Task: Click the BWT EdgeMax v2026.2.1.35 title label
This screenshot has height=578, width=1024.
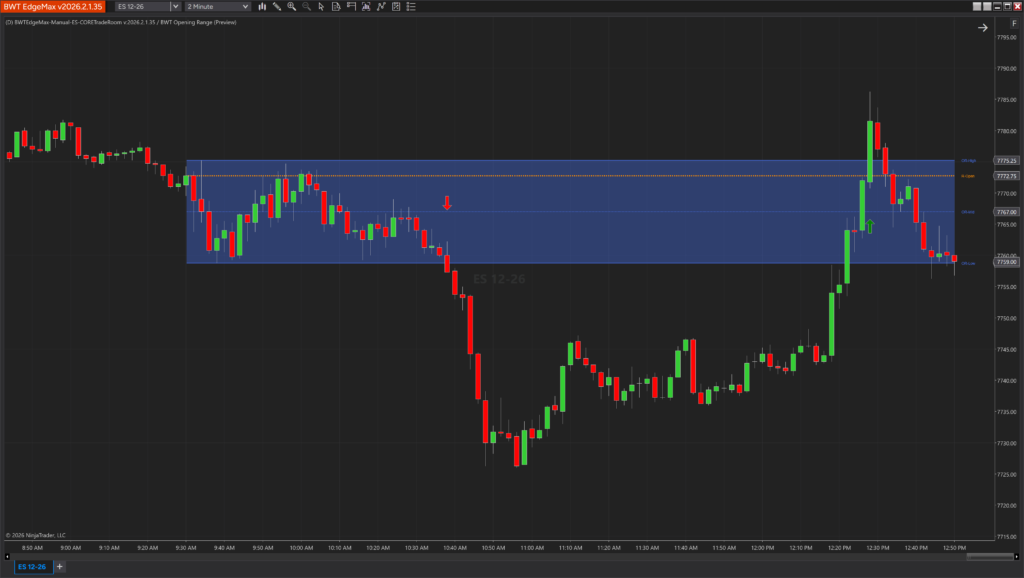Action: (x=53, y=7)
